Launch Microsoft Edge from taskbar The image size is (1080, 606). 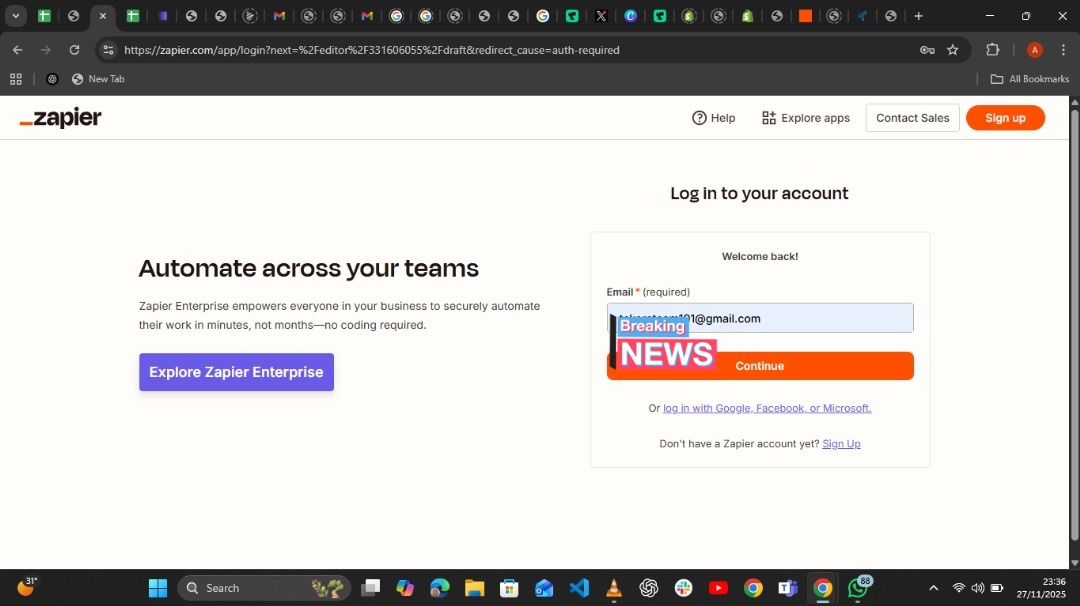point(439,588)
